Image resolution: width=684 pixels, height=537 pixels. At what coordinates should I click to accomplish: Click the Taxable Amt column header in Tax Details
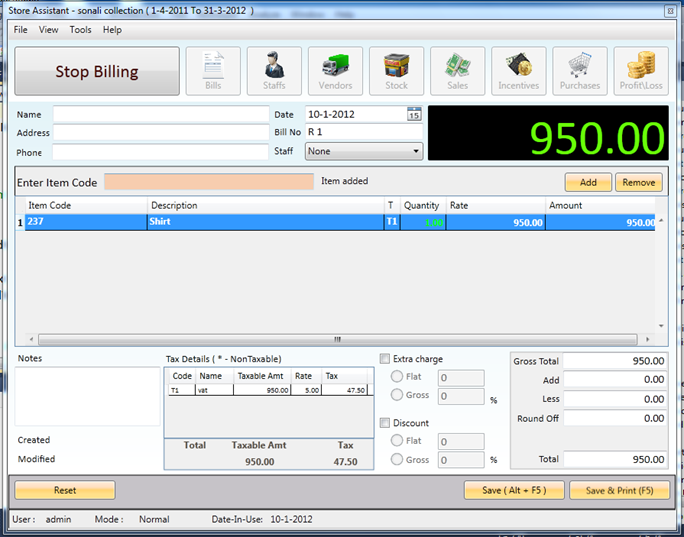[262, 376]
